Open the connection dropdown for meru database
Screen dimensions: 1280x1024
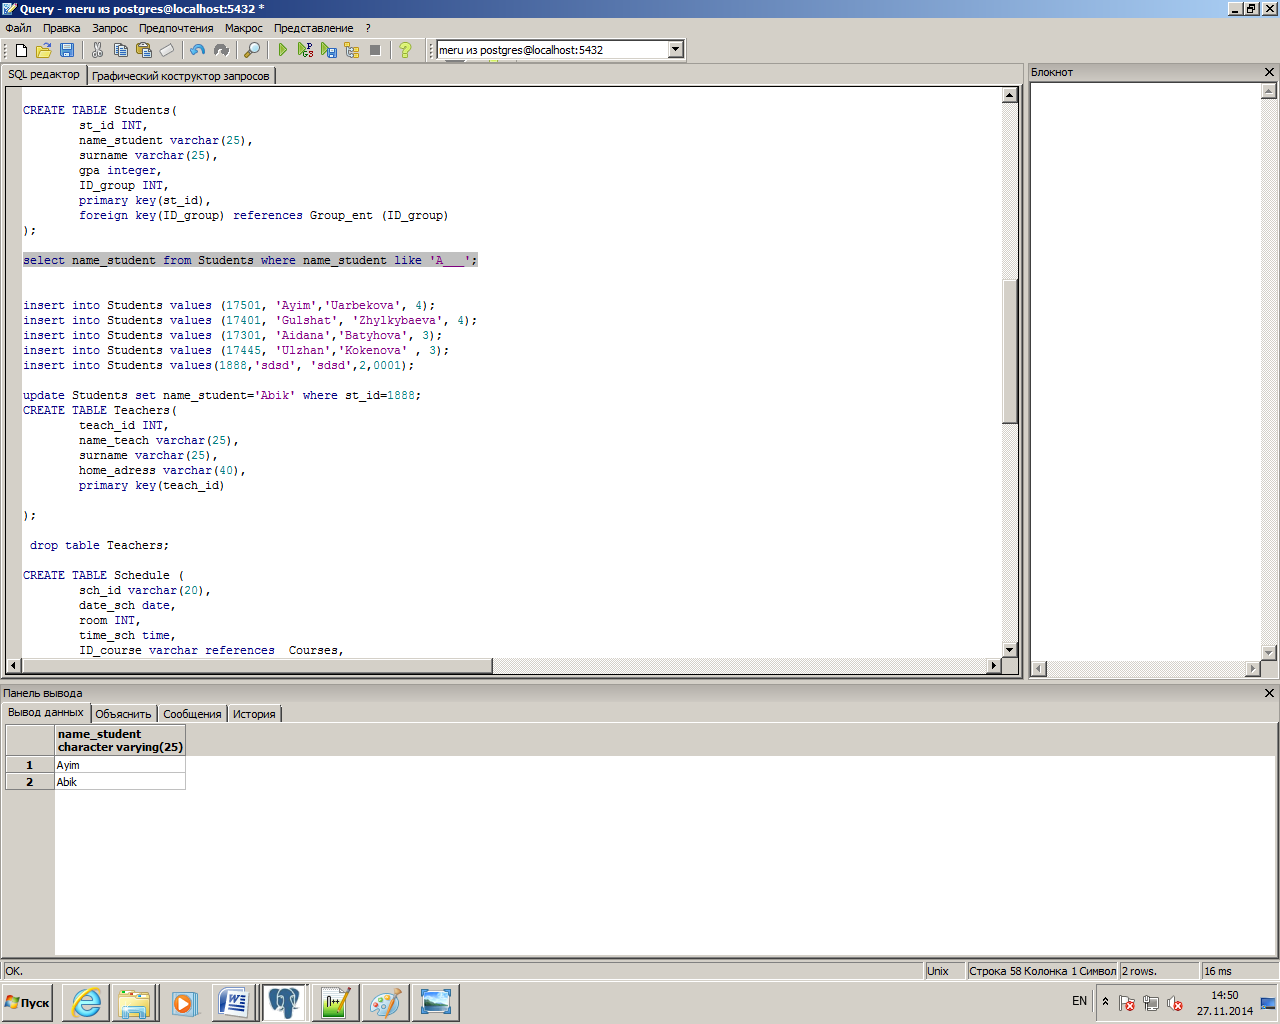[676, 50]
